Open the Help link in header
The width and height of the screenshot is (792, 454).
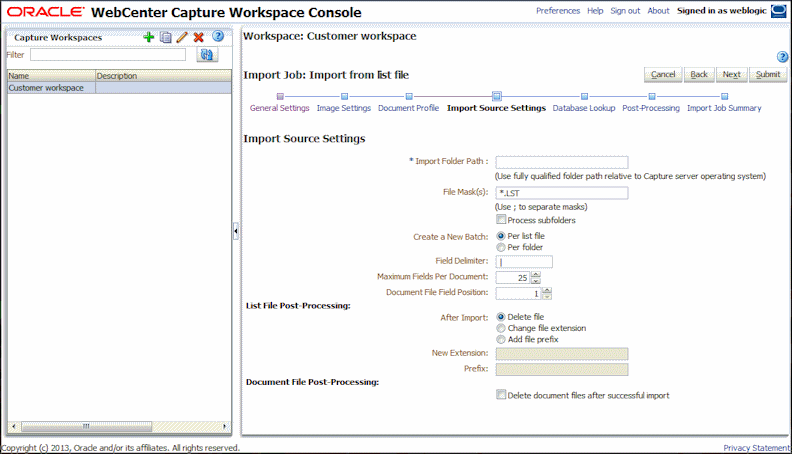tap(595, 11)
